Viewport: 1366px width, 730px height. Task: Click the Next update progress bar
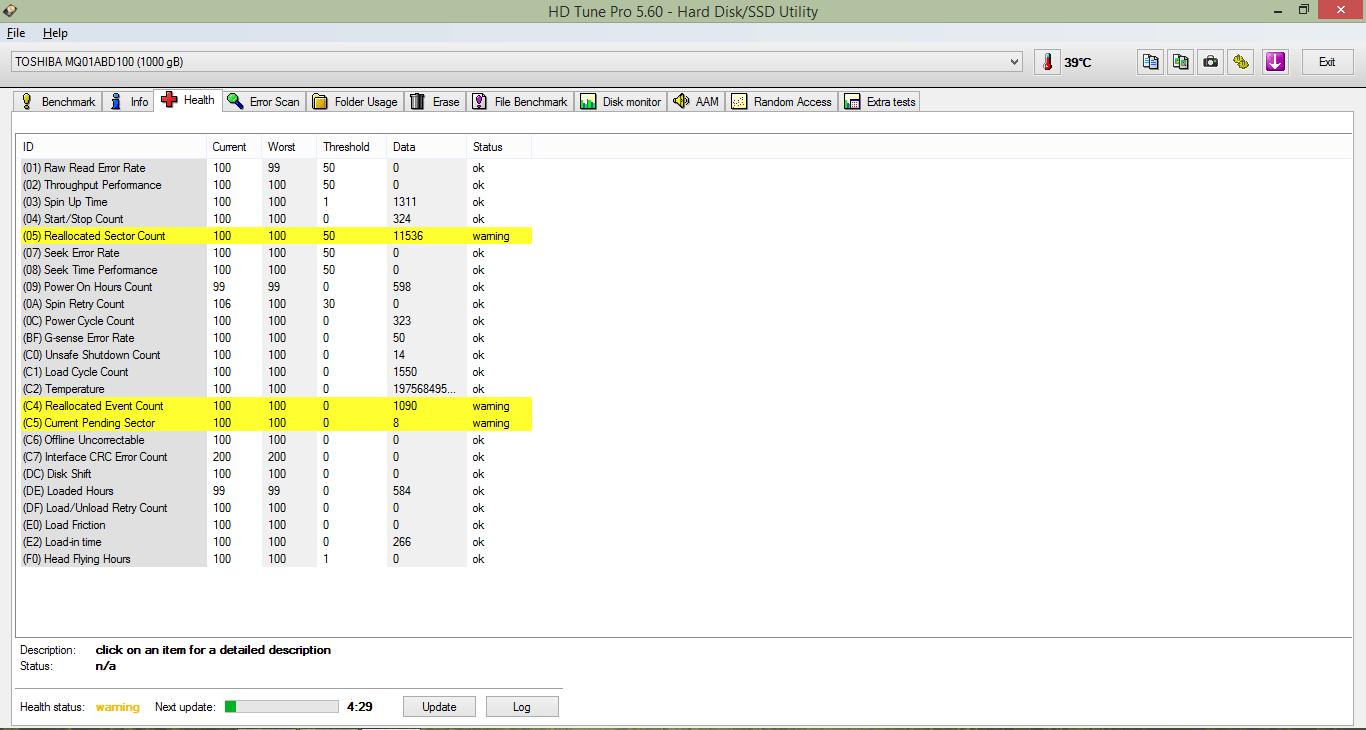point(282,707)
